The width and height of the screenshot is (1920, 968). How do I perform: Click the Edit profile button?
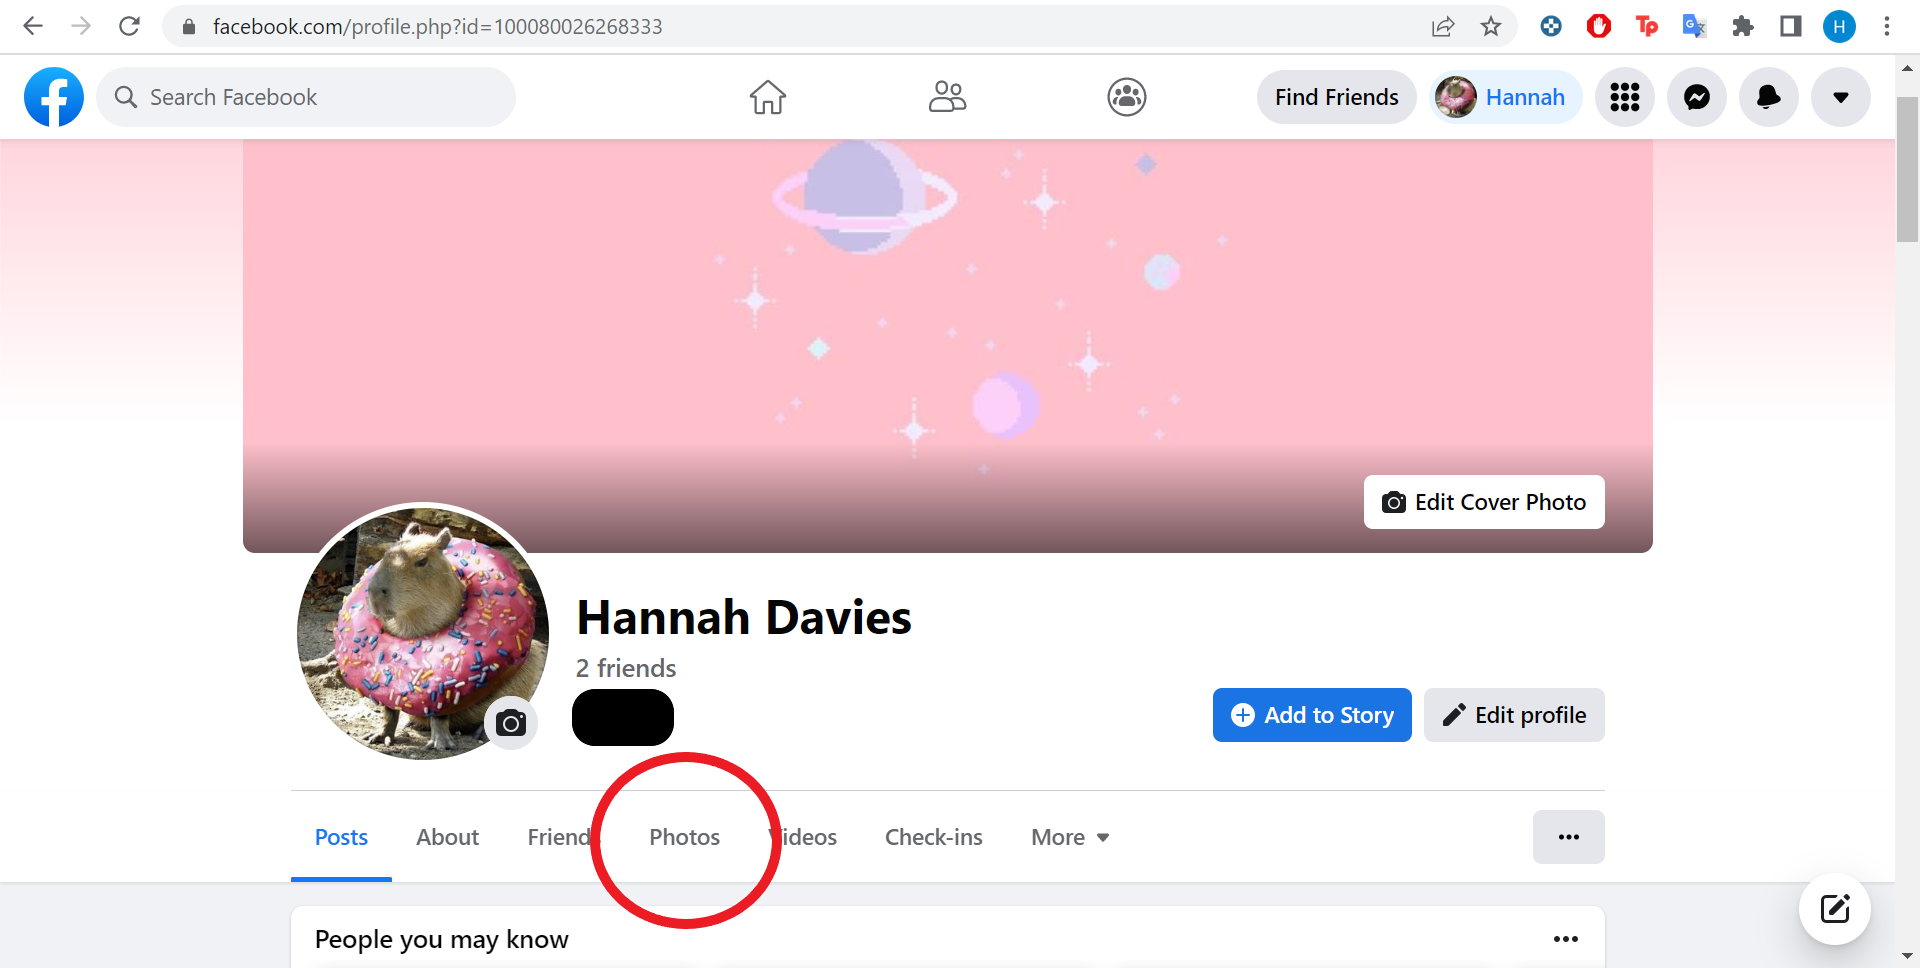1514,715
